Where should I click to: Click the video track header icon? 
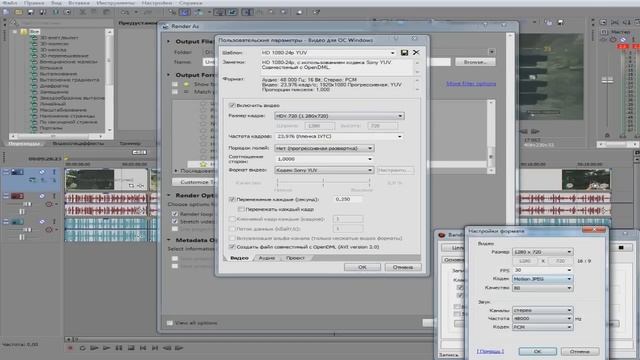pos(17,172)
